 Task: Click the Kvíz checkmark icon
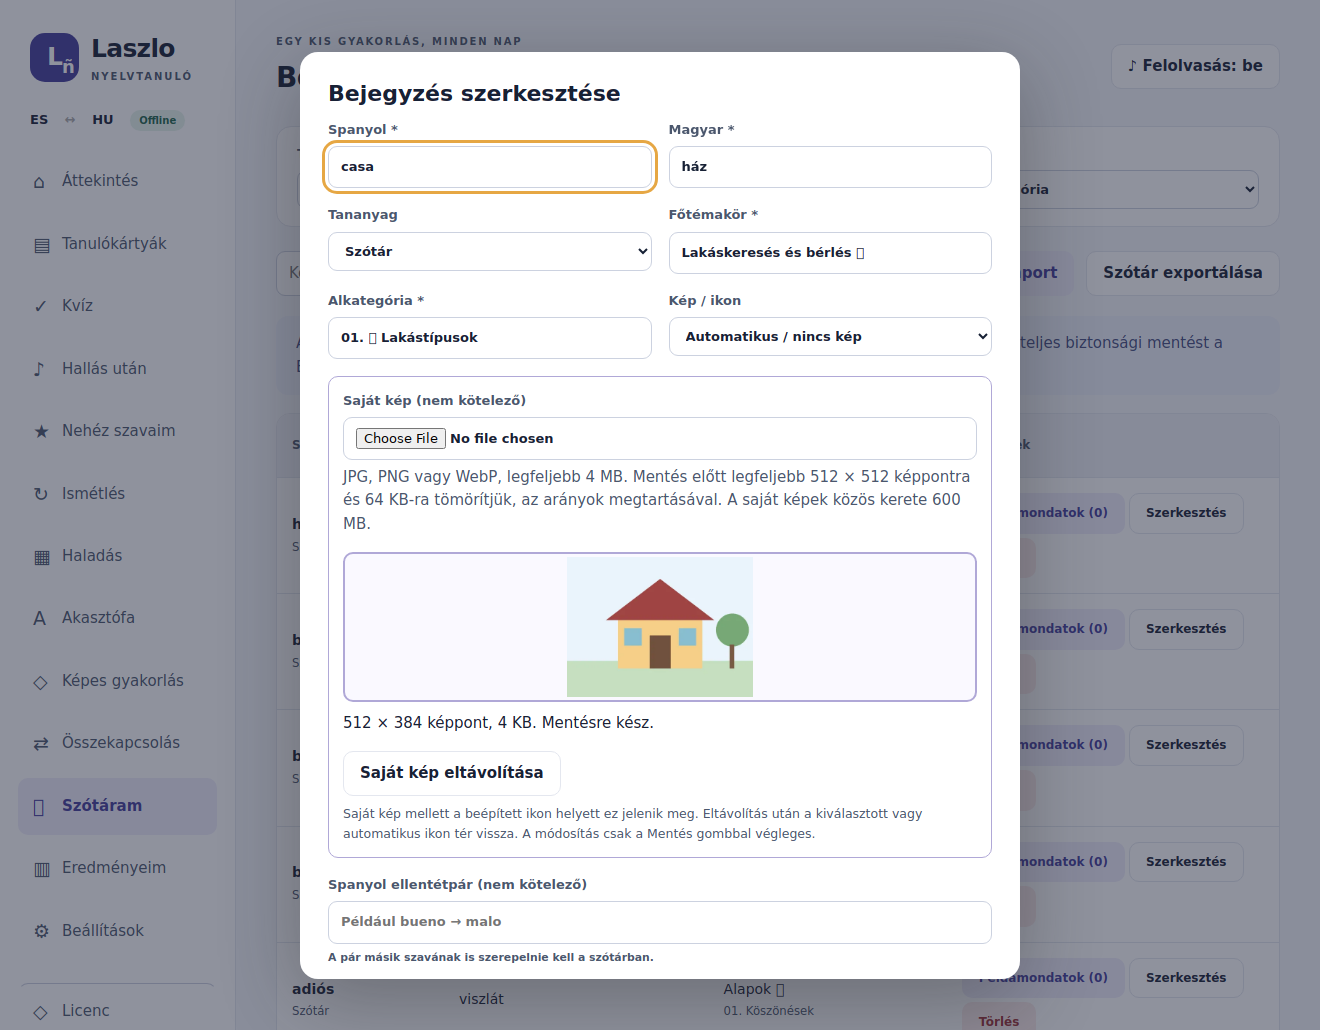tap(40, 307)
